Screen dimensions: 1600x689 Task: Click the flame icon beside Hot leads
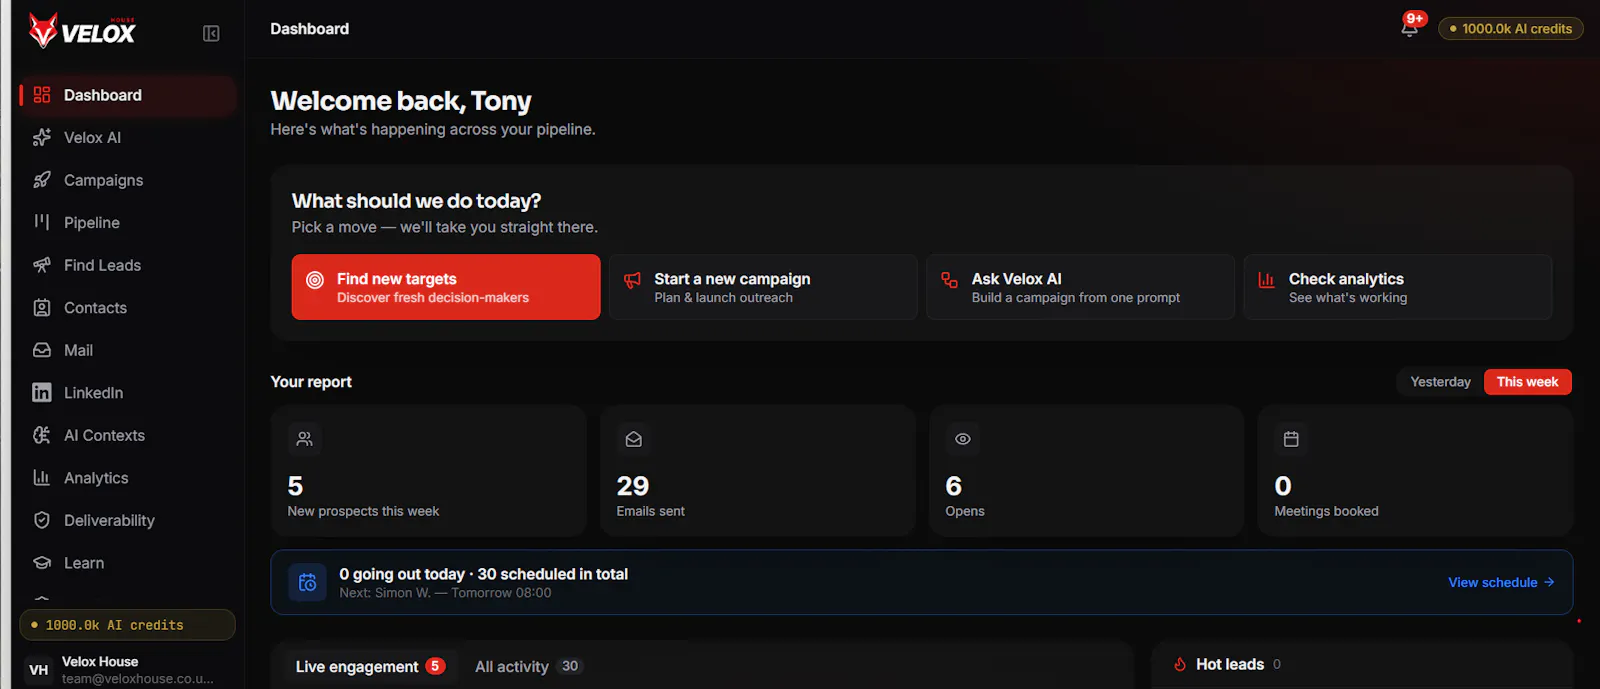(1180, 665)
